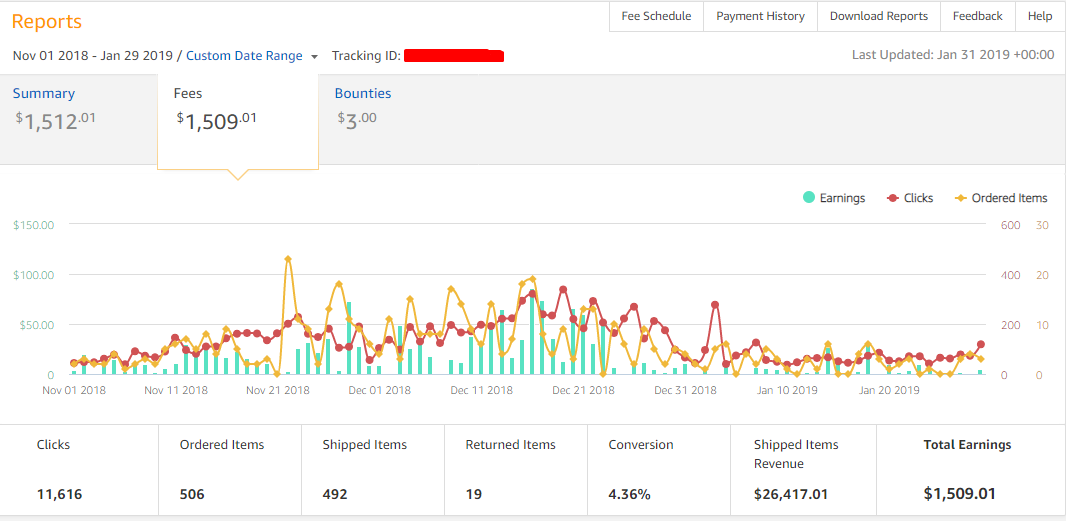Toggle the Earnings legend circle icon

[x=809, y=198]
